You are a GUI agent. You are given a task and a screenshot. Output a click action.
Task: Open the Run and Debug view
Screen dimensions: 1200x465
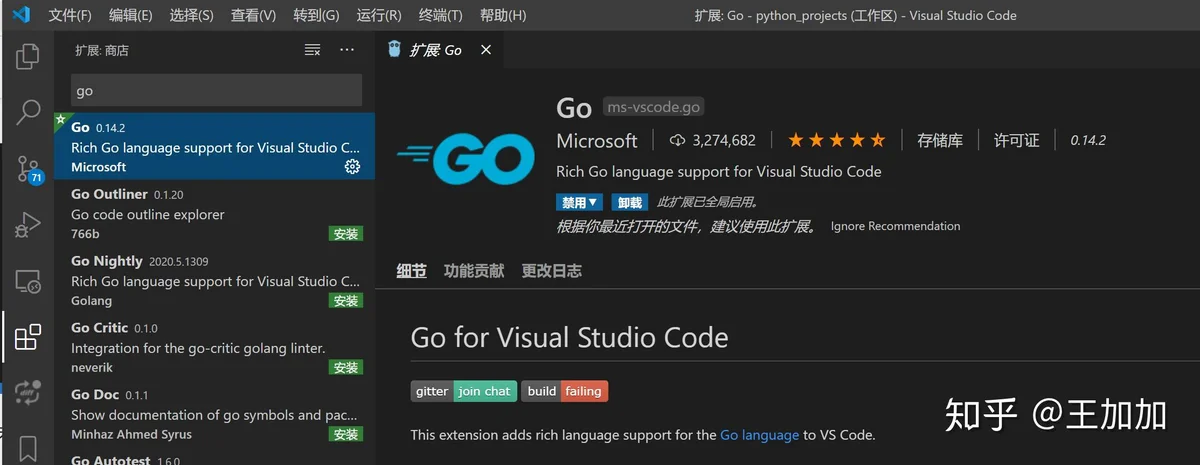28,225
